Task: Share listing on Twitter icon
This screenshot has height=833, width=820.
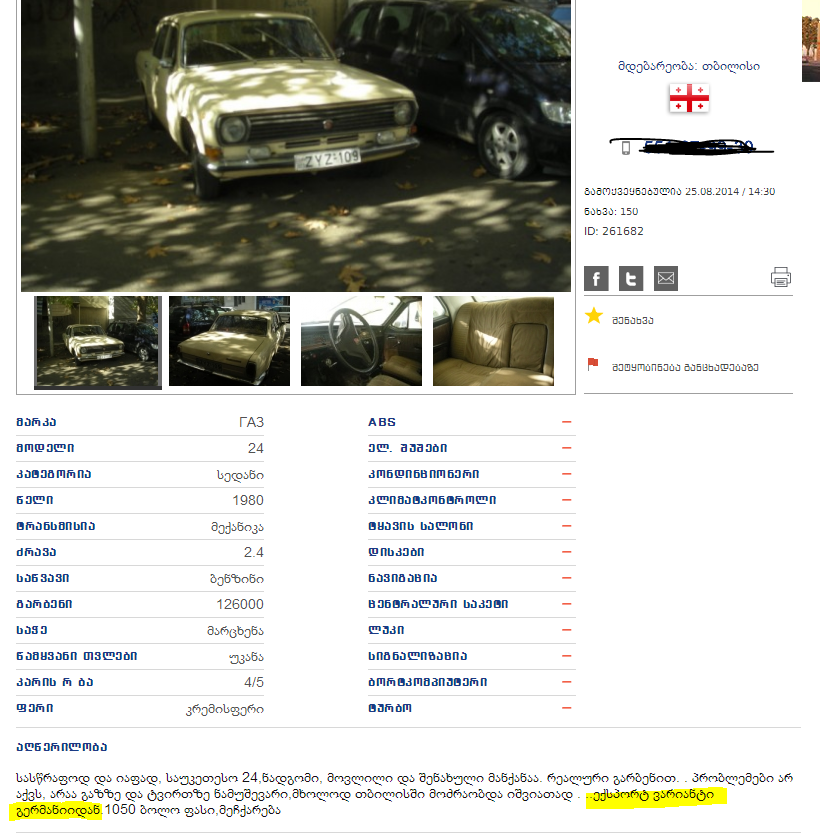Action: pyautogui.click(x=631, y=278)
